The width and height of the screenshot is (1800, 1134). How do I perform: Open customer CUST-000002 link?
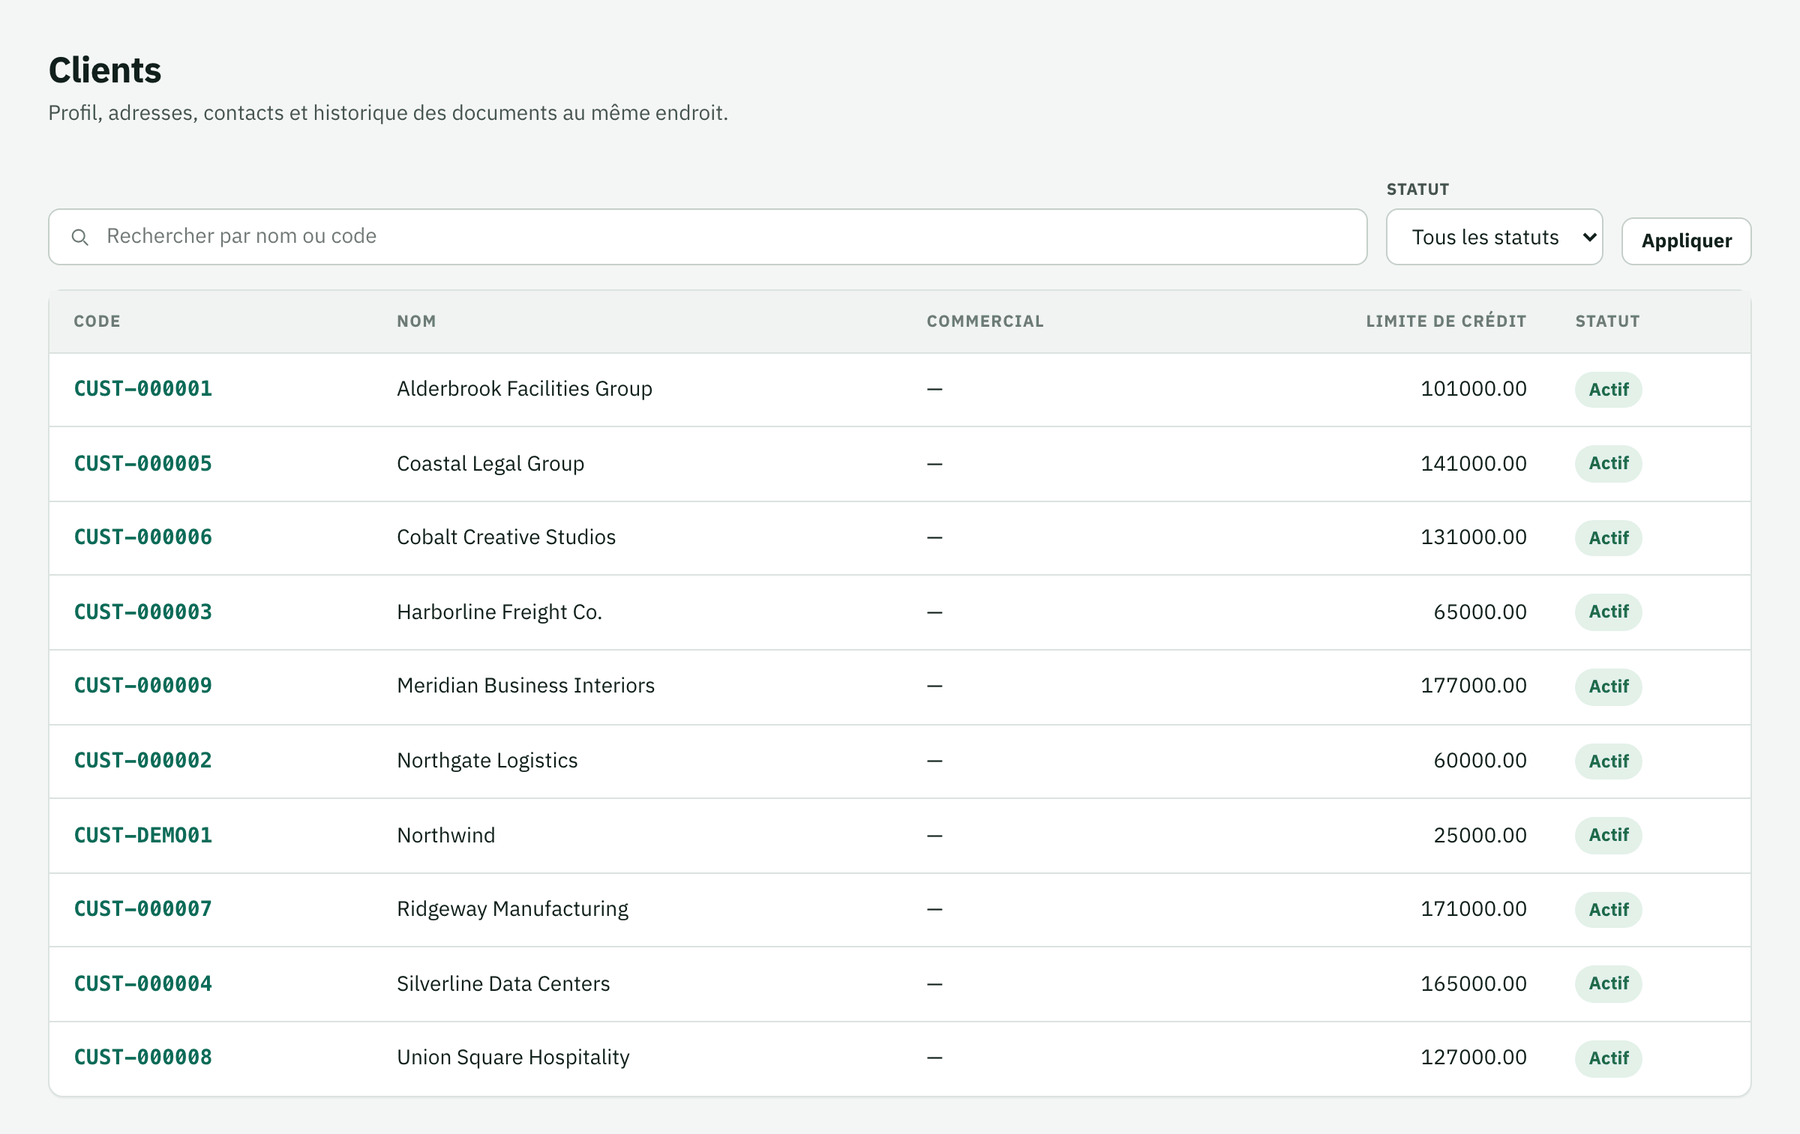point(143,761)
